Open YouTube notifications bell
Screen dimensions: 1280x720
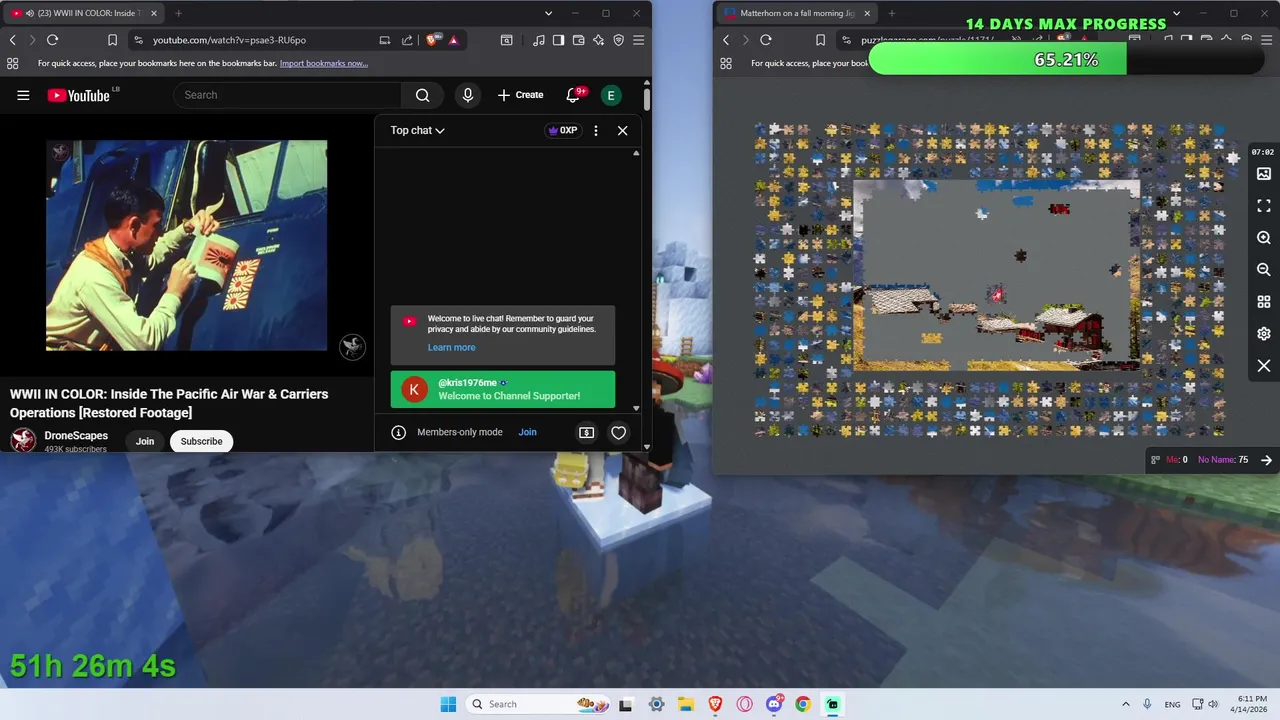(573, 95)
